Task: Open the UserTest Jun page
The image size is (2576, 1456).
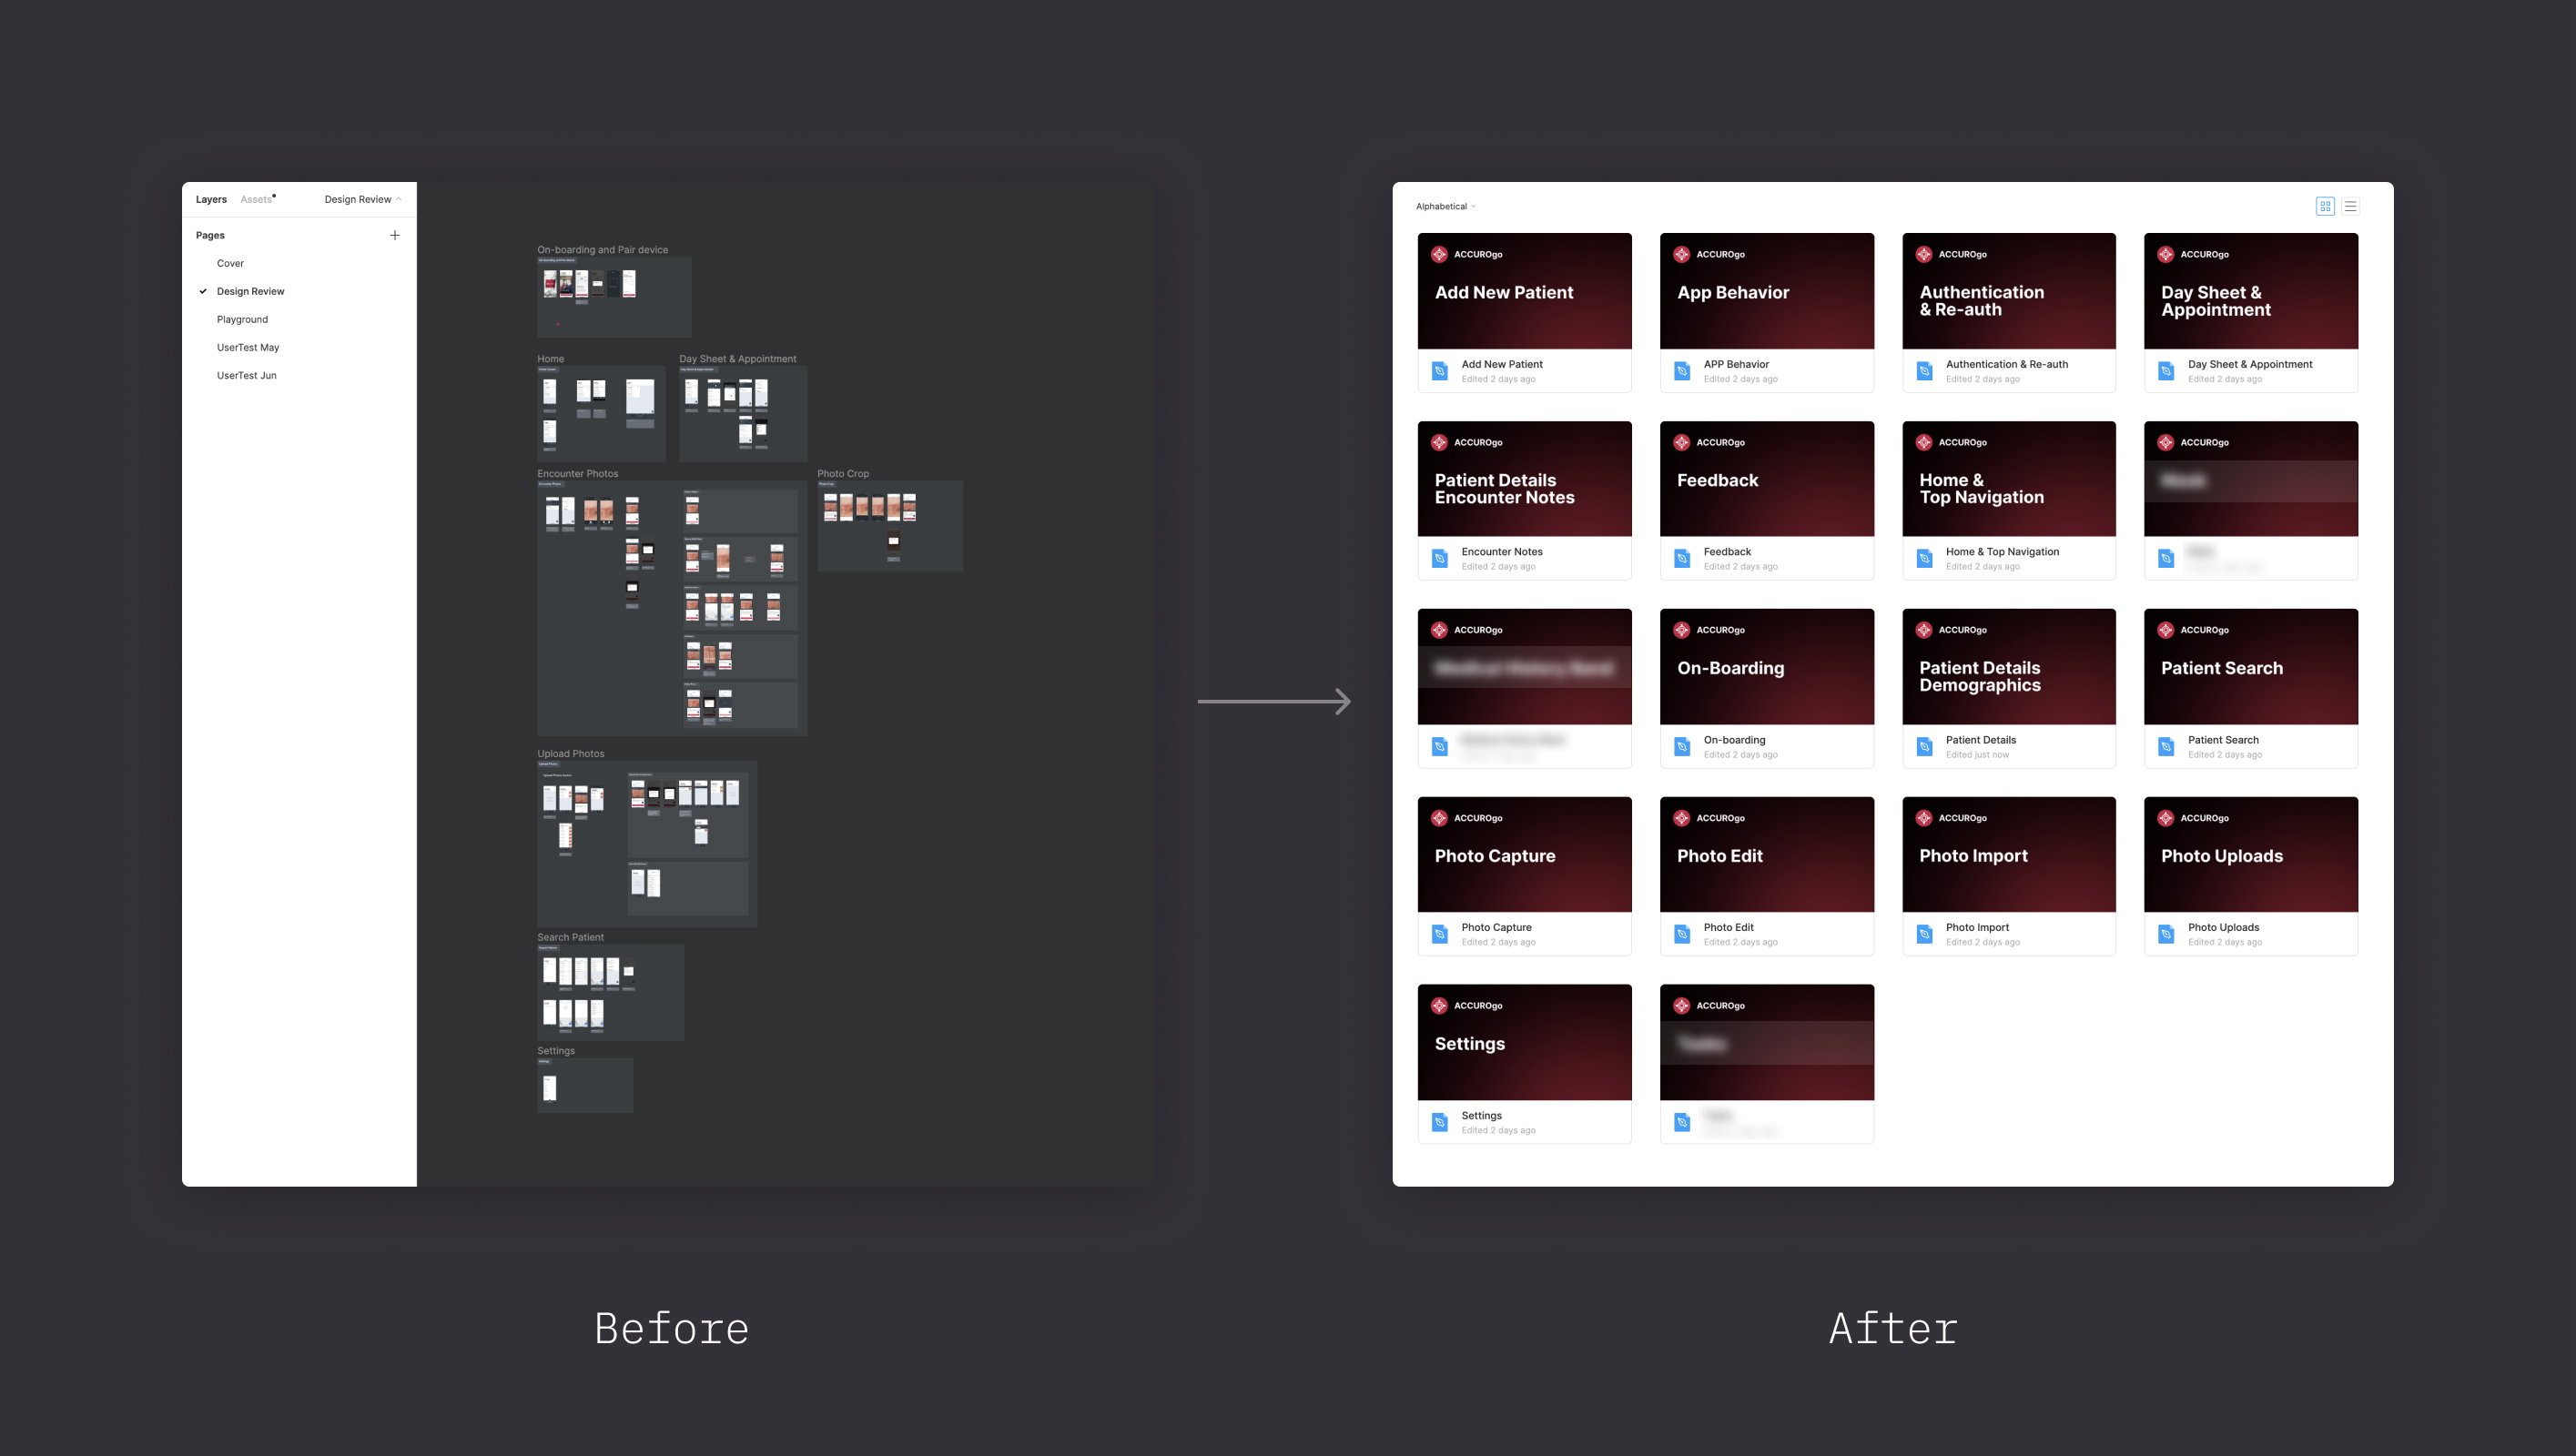Action: click(x=246, y=375)
